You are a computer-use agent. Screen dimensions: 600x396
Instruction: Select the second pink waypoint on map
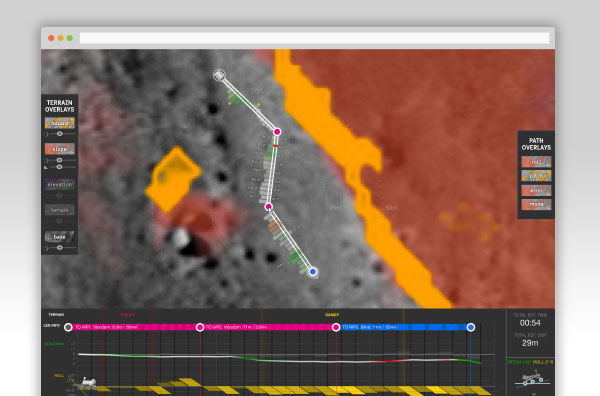tap(269, 207)
